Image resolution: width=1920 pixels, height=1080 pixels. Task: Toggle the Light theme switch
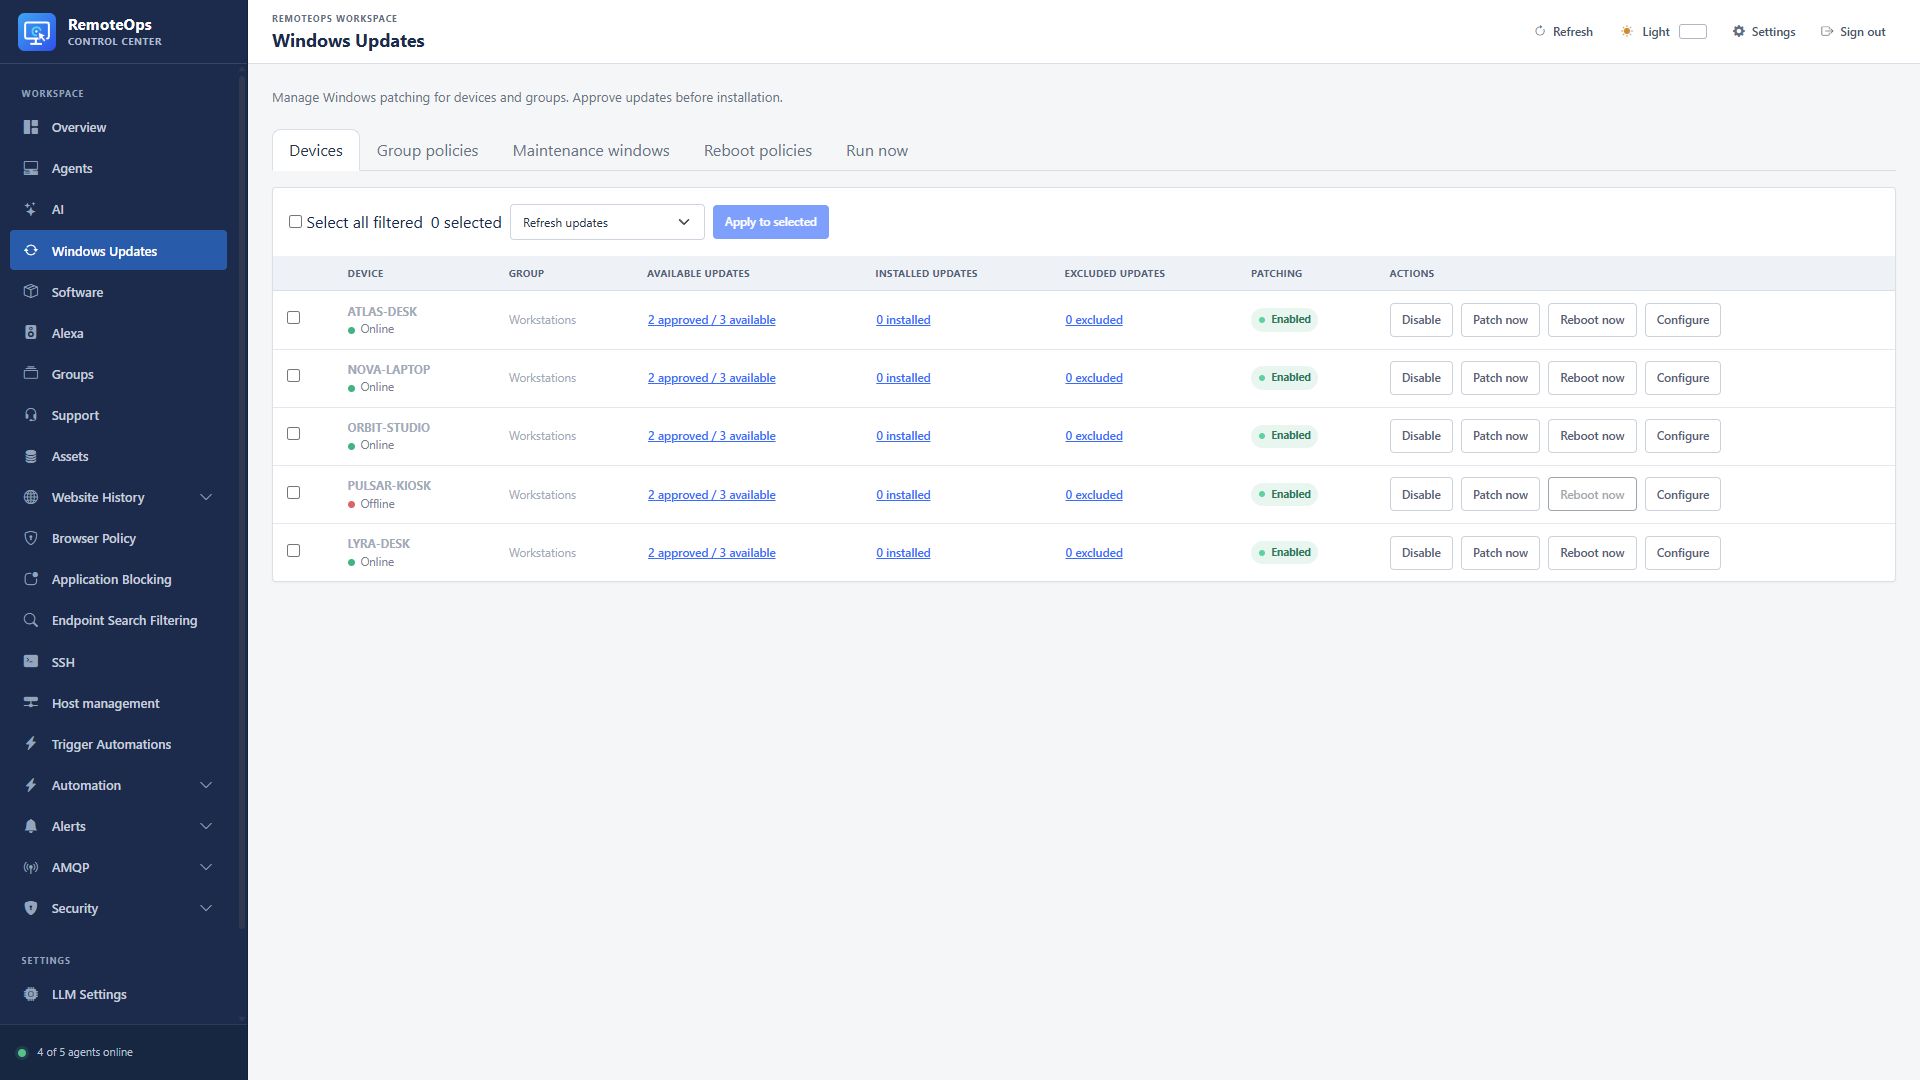coord(1692,32)
